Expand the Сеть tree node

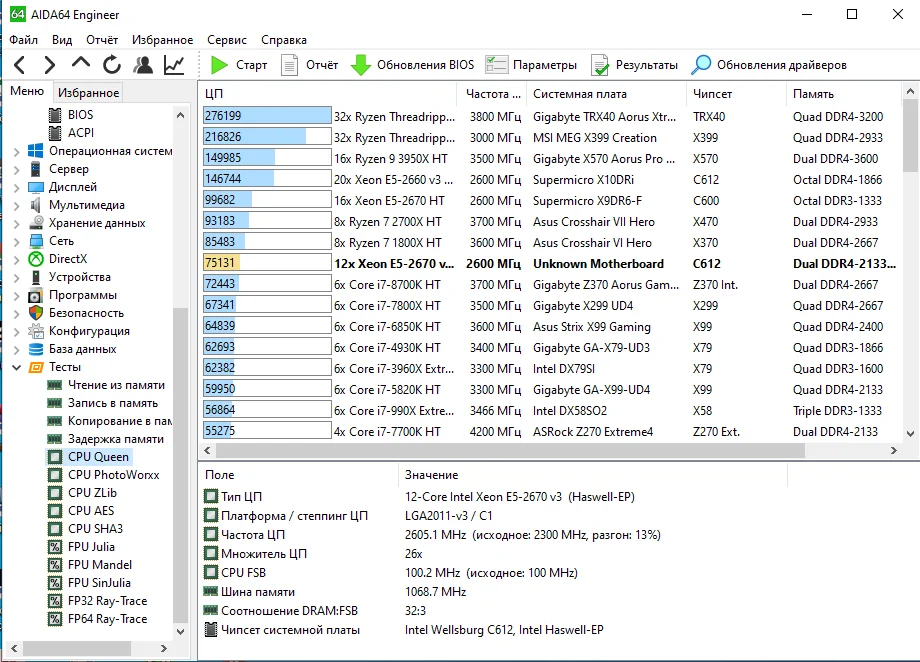(16, 242)
